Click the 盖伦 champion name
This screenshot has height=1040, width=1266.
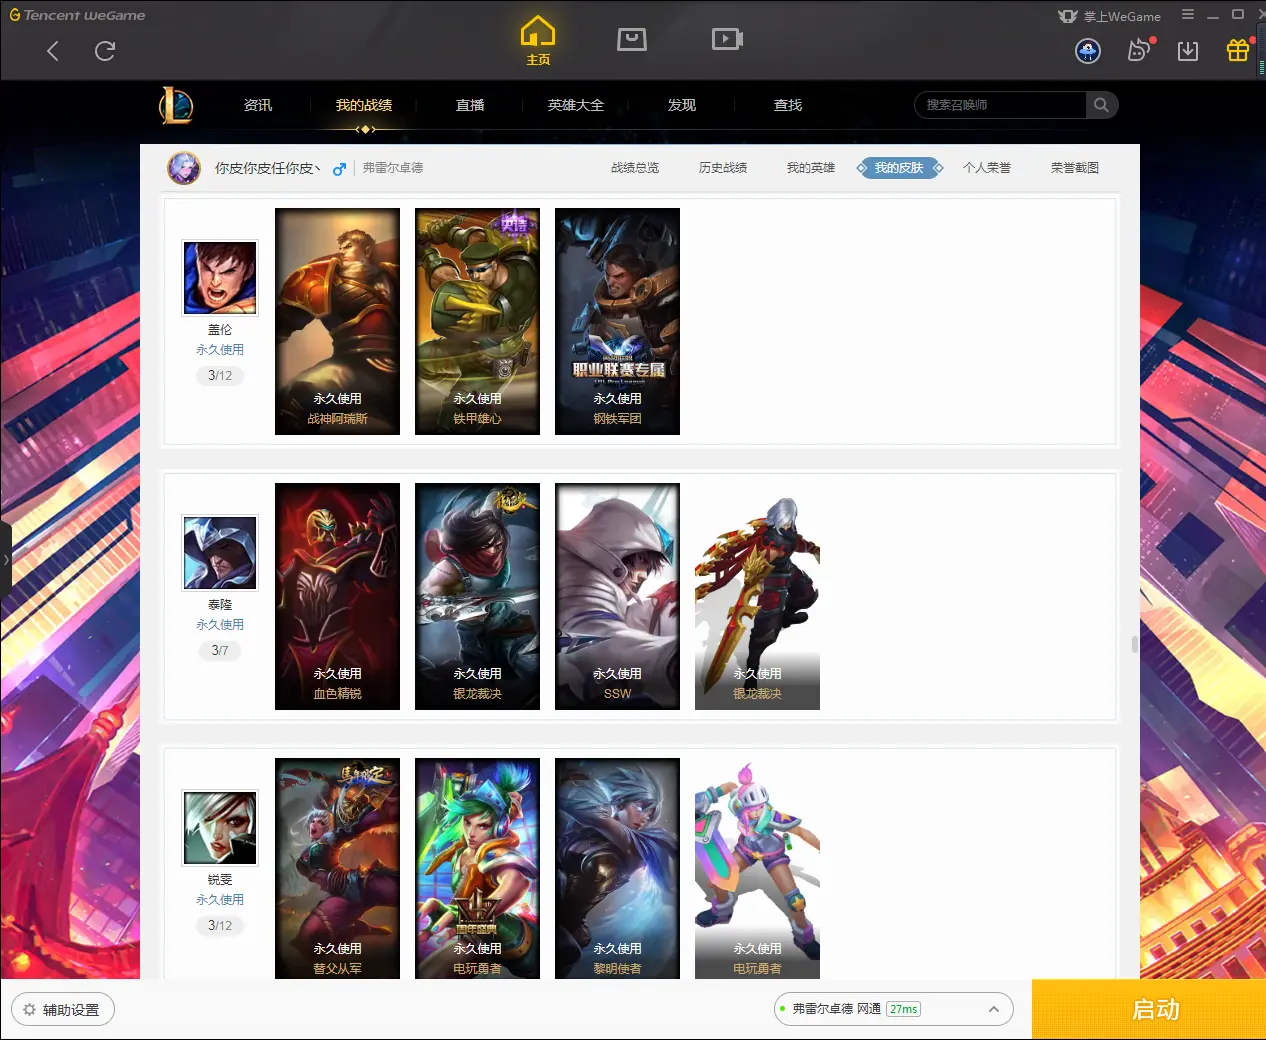coord(220,330)
